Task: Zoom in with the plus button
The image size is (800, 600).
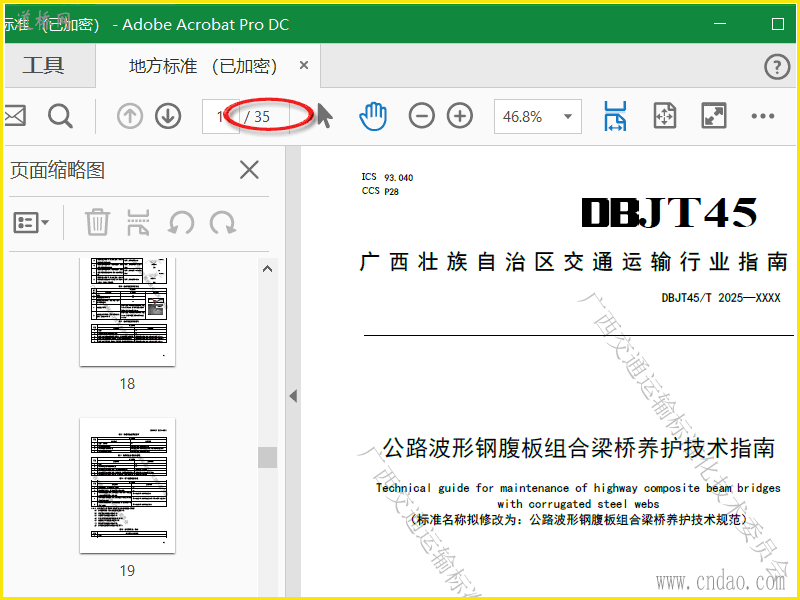Action: click(x=460, y=116)
